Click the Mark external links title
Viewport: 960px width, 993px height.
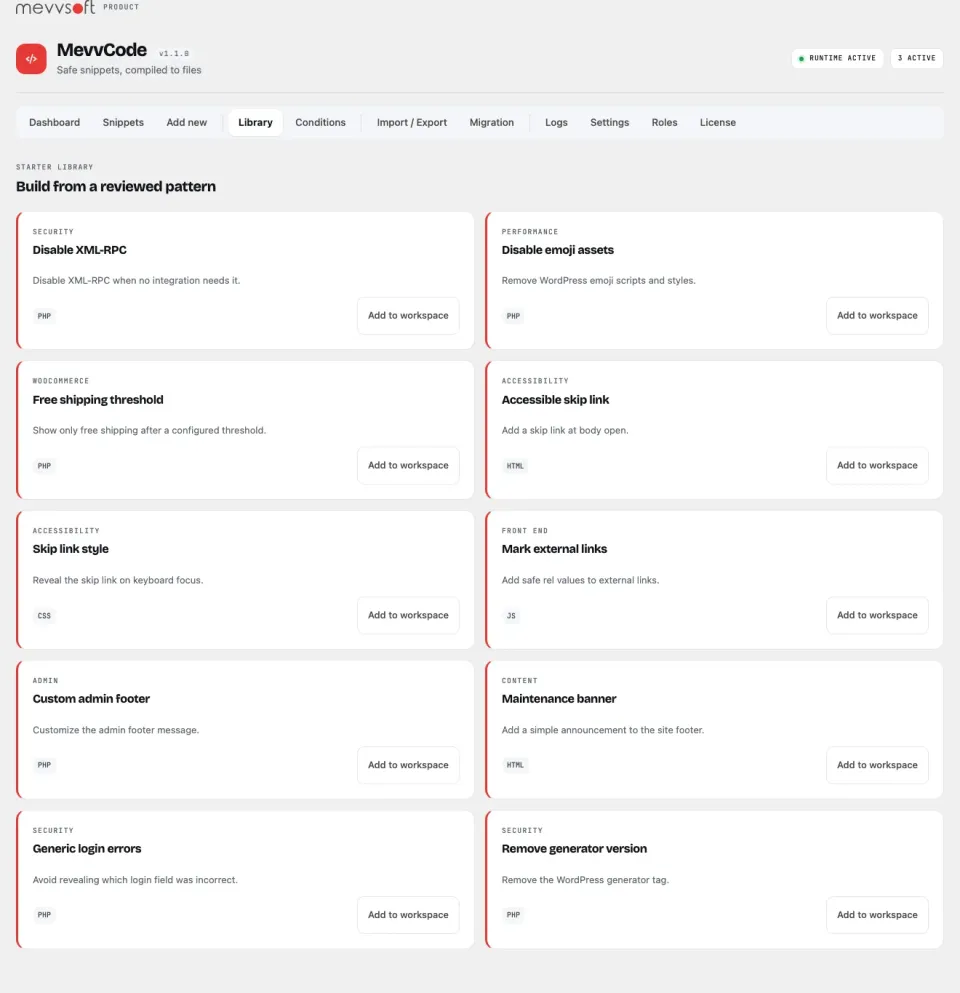click(x=554, y=549)
